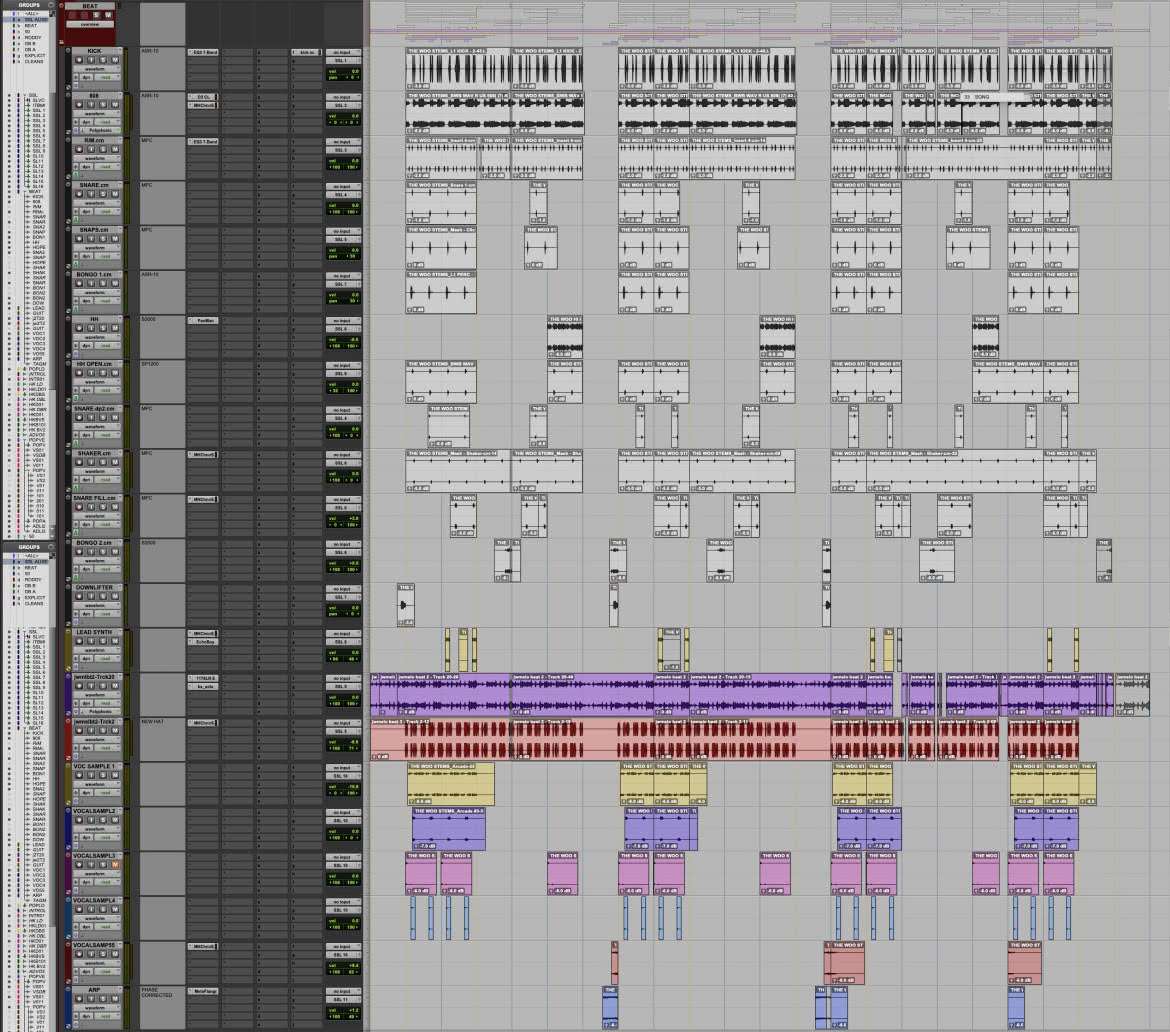The image size is (1170, 1032).
Task: Open the LEAD SYNTH track view selector
Action: tap(96, 650)
